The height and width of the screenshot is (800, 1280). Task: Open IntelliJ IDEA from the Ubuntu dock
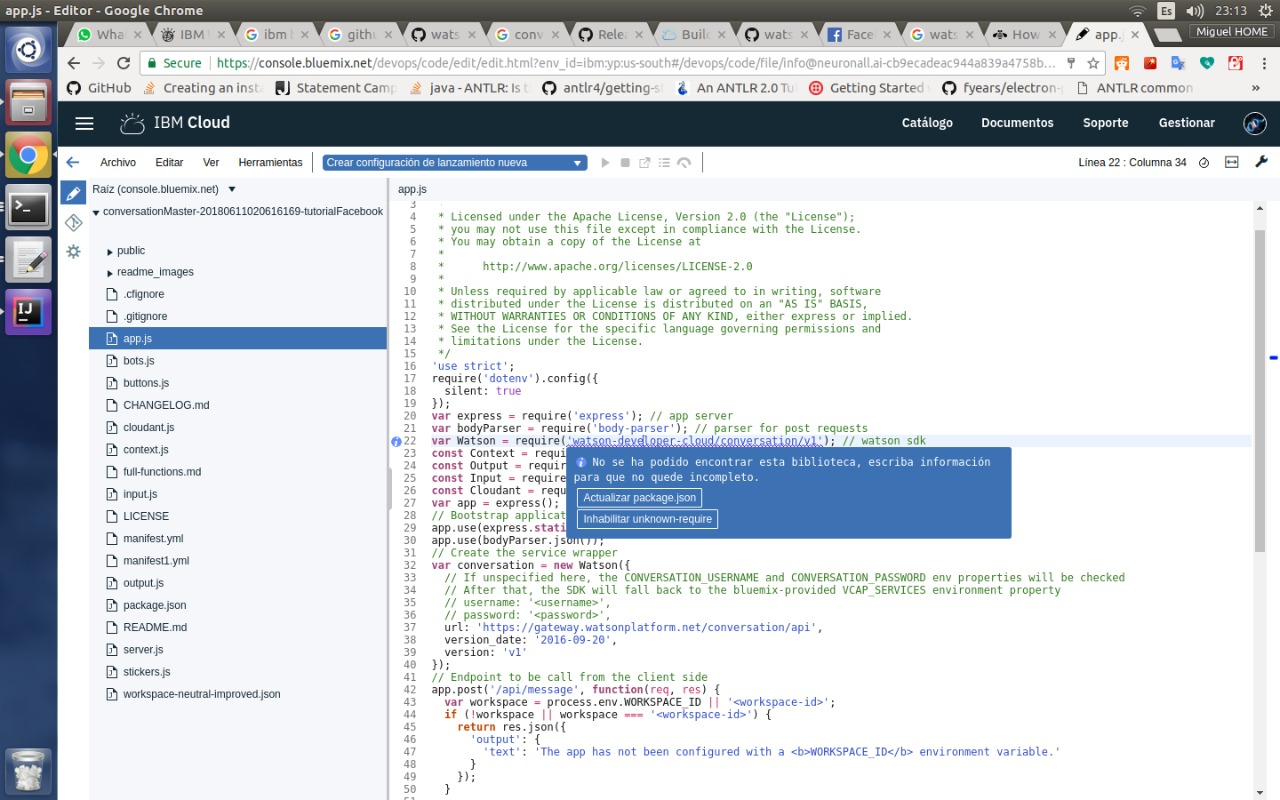pos(28,312)
